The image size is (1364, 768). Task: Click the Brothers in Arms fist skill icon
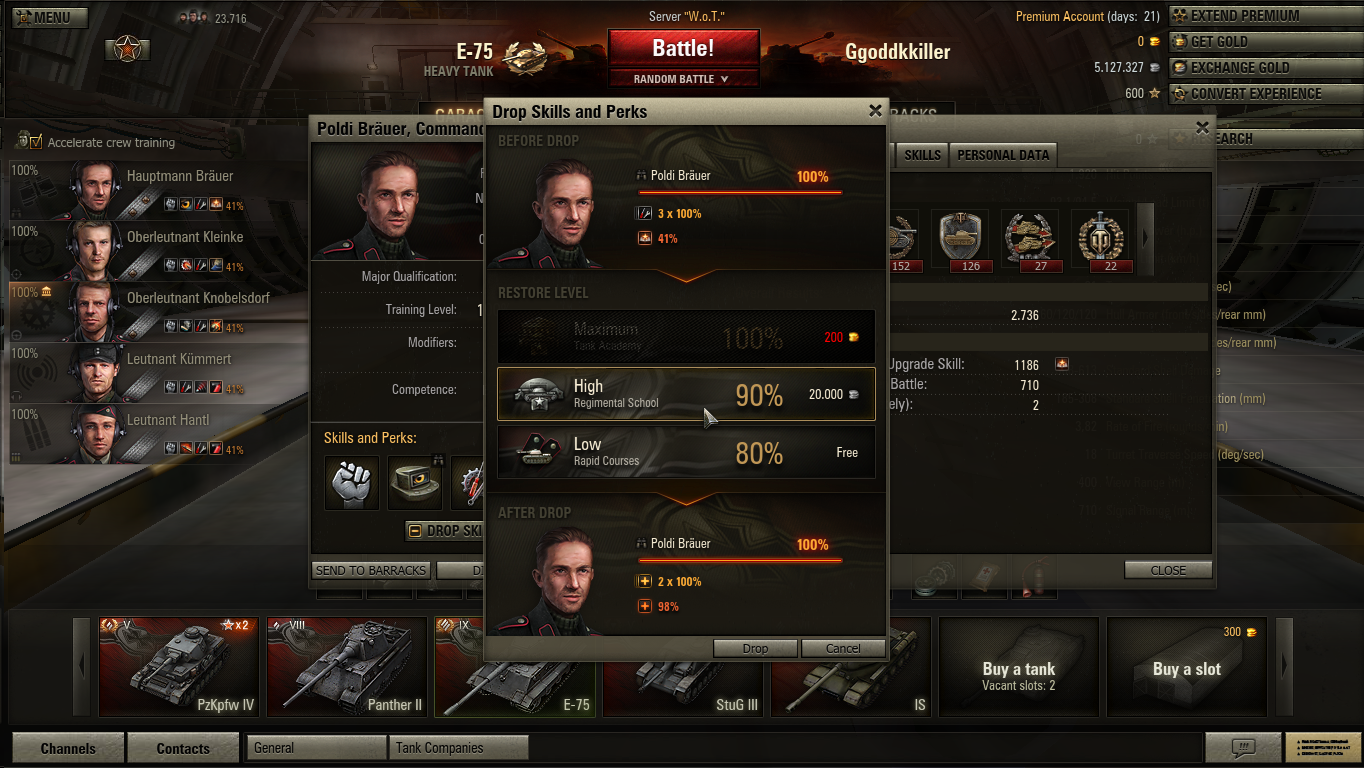coord(352,483)
